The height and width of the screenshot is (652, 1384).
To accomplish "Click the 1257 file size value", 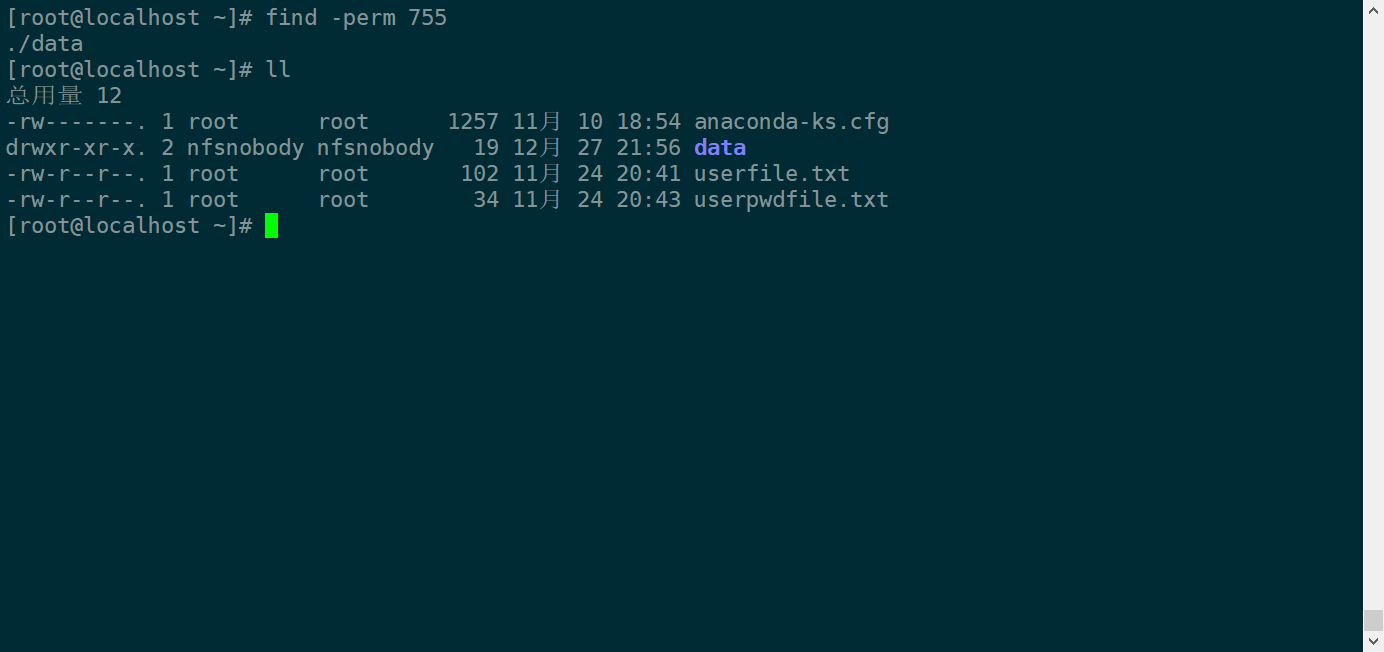I will (x=473, y=122).
